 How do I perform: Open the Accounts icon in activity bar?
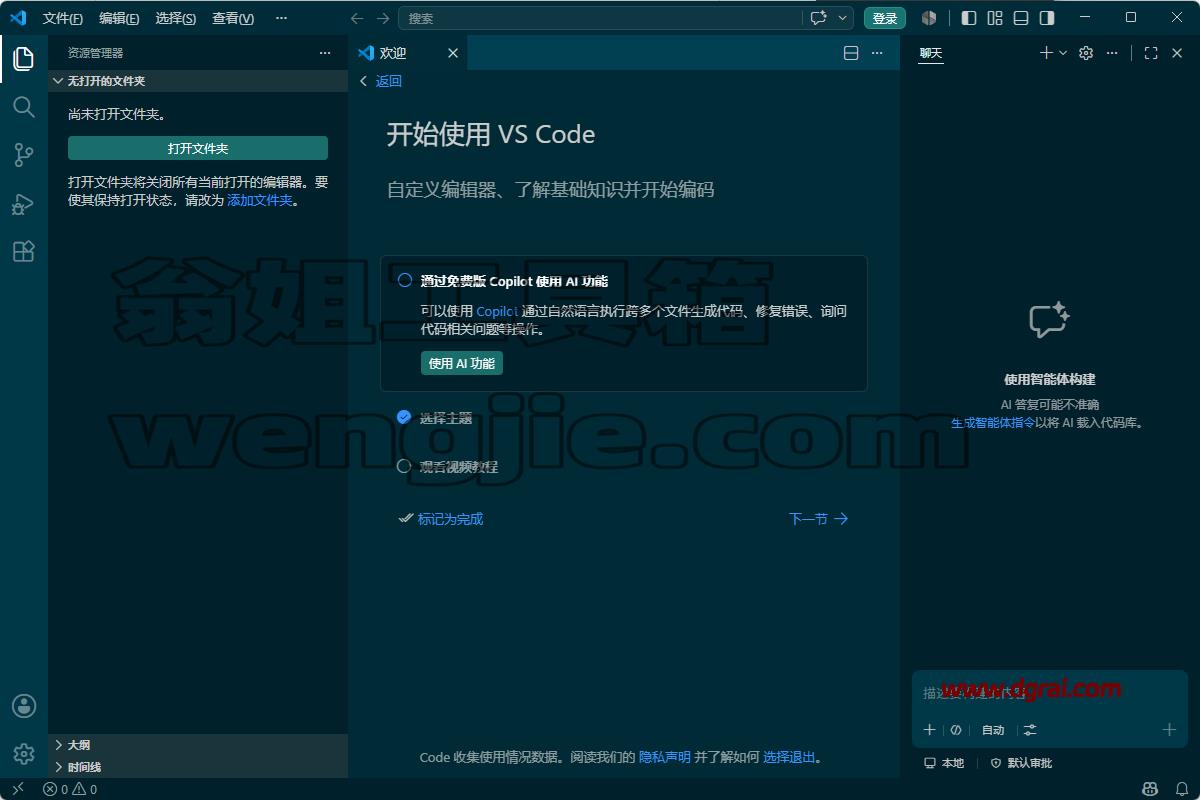pos(24,706)
